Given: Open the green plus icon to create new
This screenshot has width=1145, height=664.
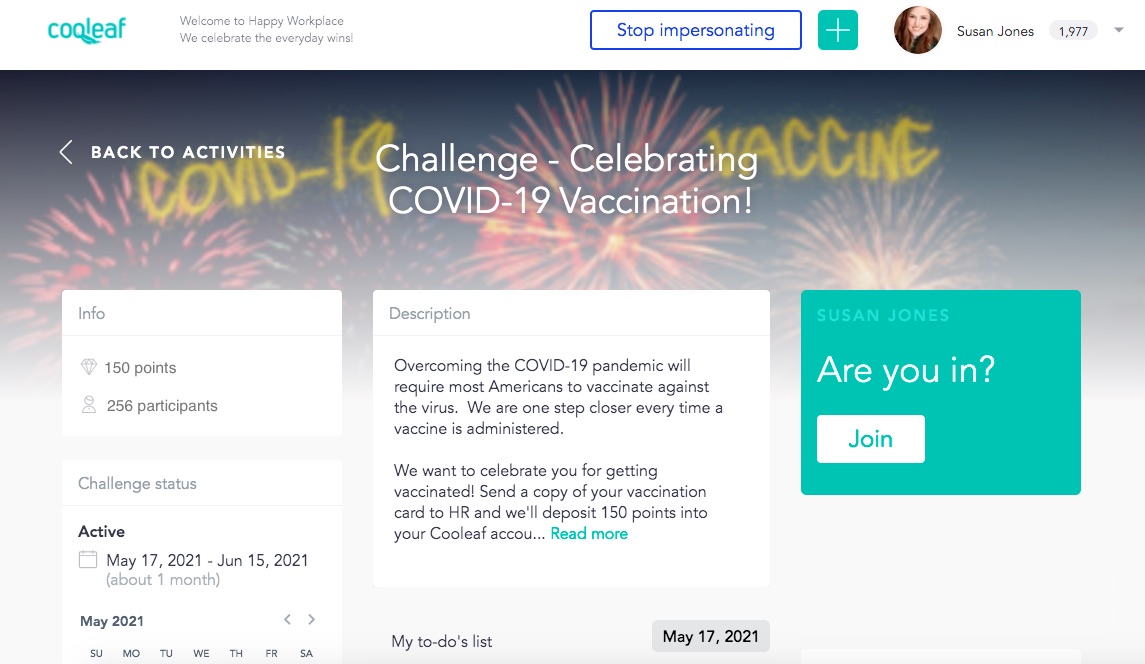Looking at the screenshot, I should pyautogui.click(x=837, y=29).
